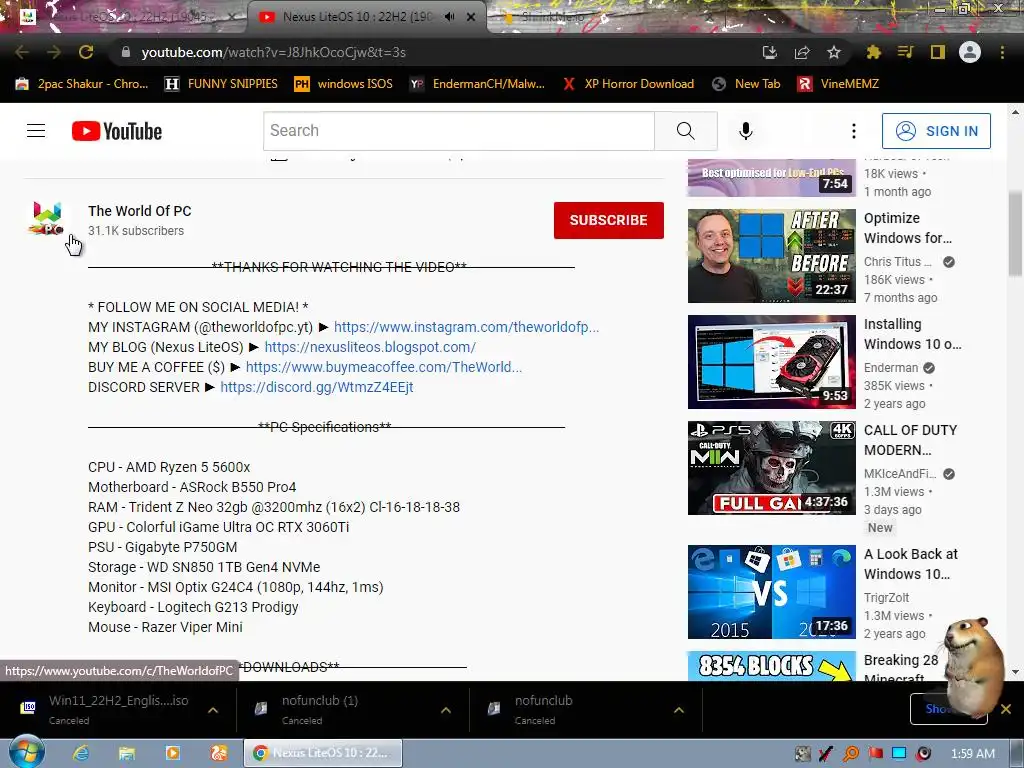Open the buymeacoffee link
1024x768 pixels.
pos(384,367)
